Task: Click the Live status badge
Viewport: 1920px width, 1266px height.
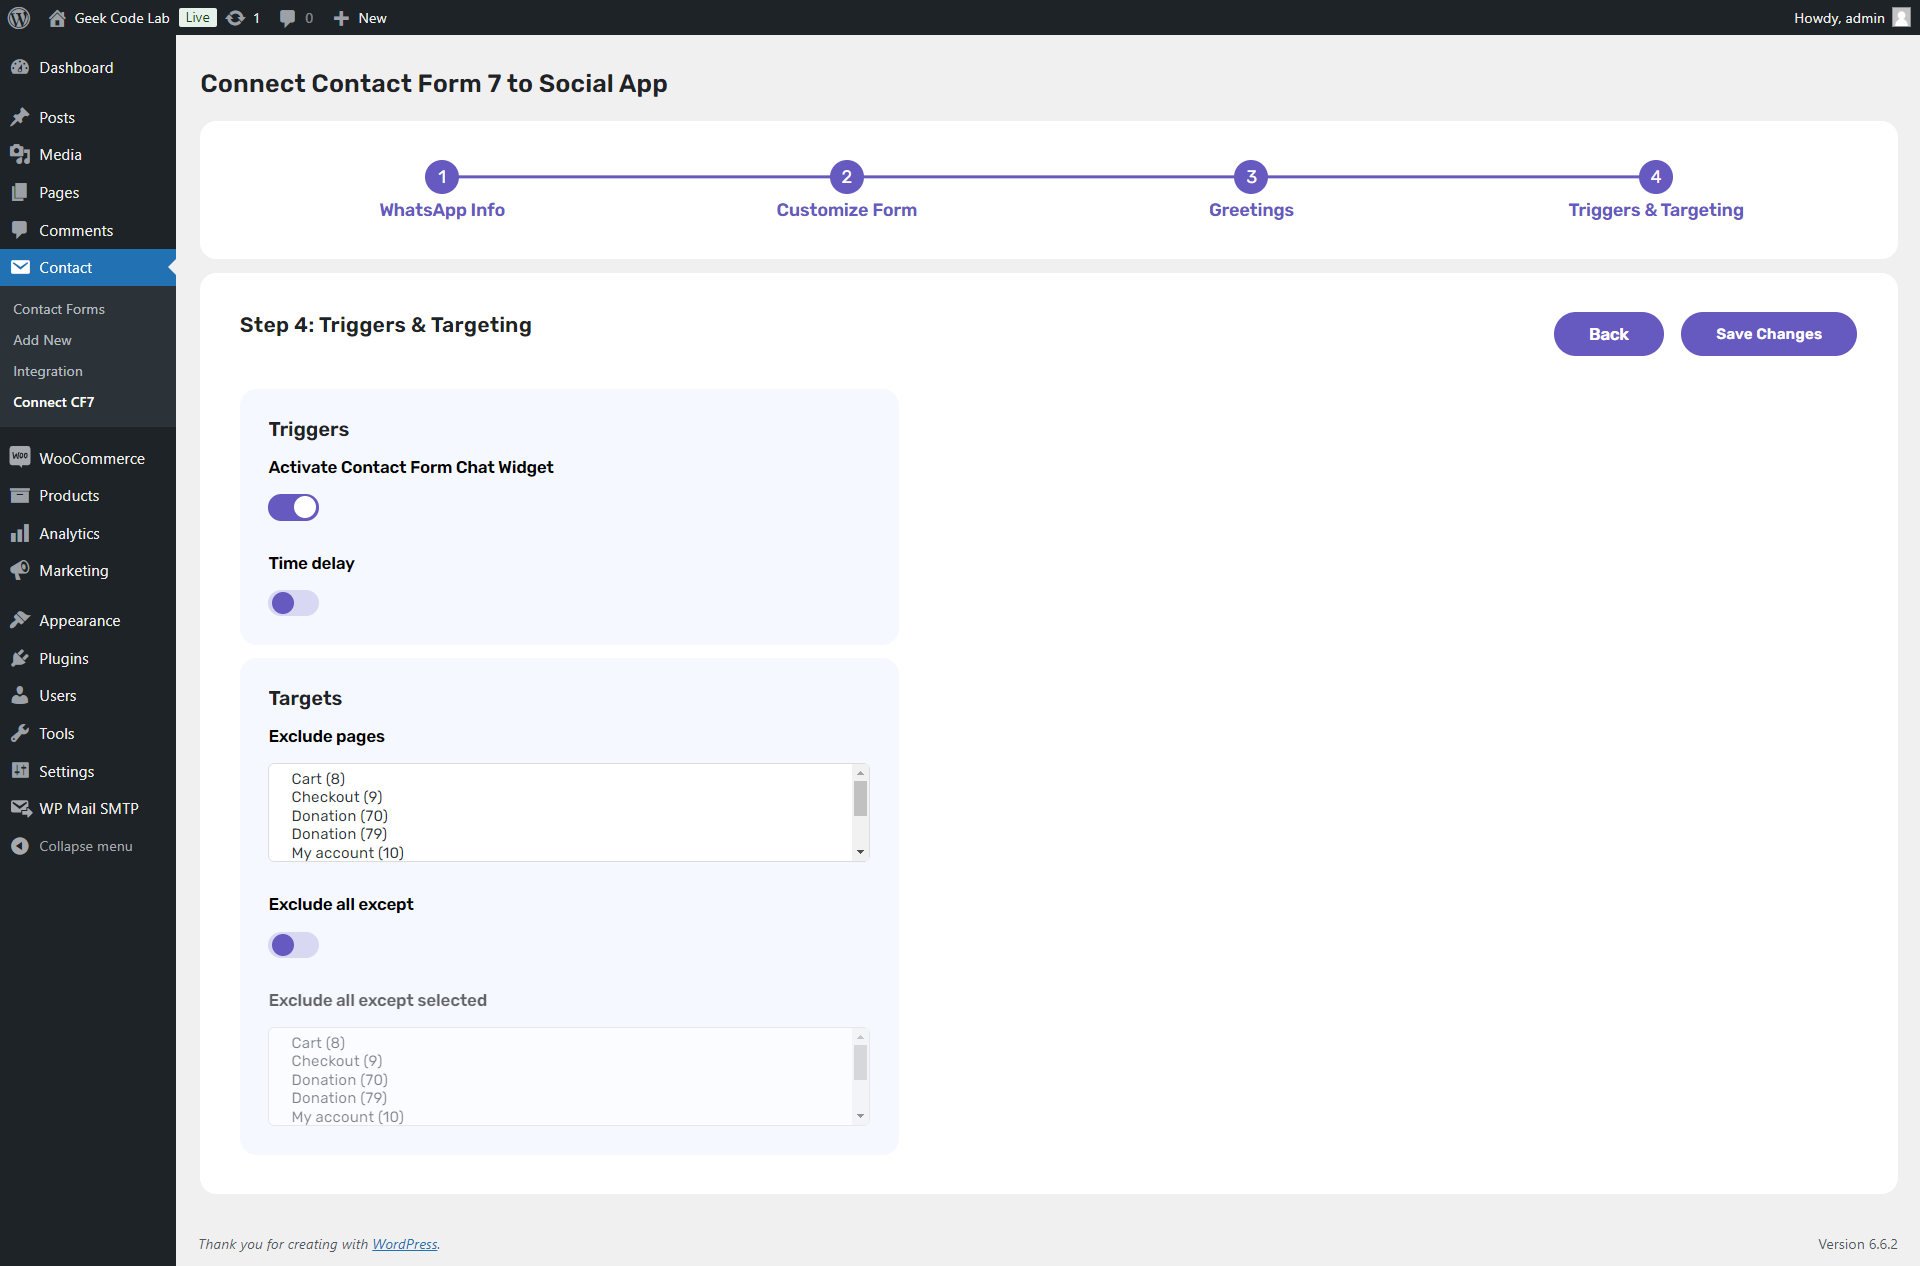Action: (x=198, y=18)
